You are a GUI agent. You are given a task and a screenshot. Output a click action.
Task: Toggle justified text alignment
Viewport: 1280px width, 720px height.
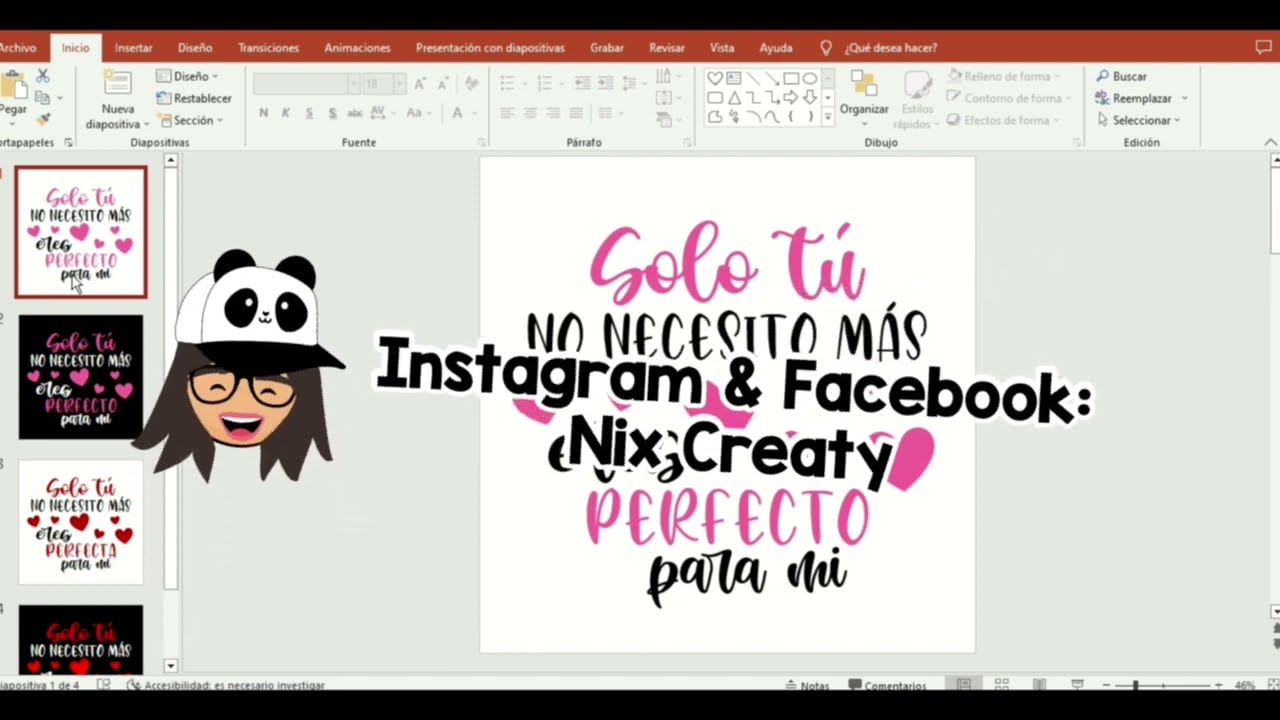[576, 113]
